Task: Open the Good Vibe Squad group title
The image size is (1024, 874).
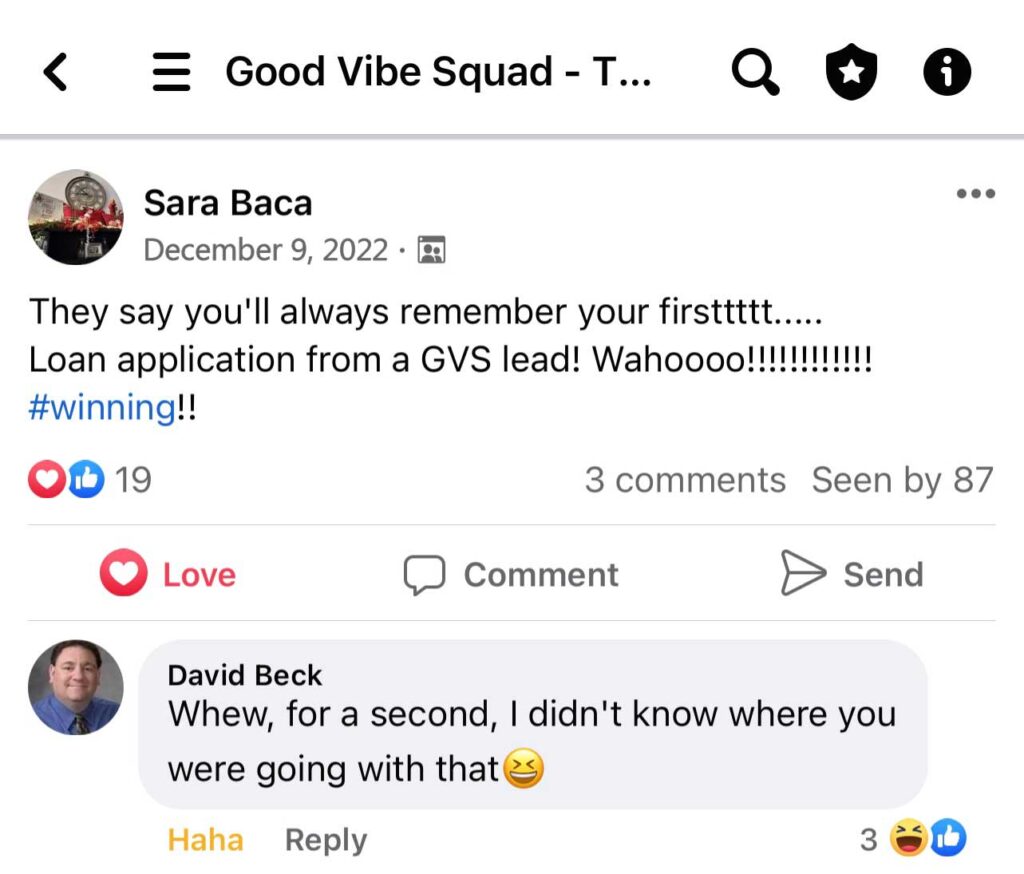Action: pos(438,72)
